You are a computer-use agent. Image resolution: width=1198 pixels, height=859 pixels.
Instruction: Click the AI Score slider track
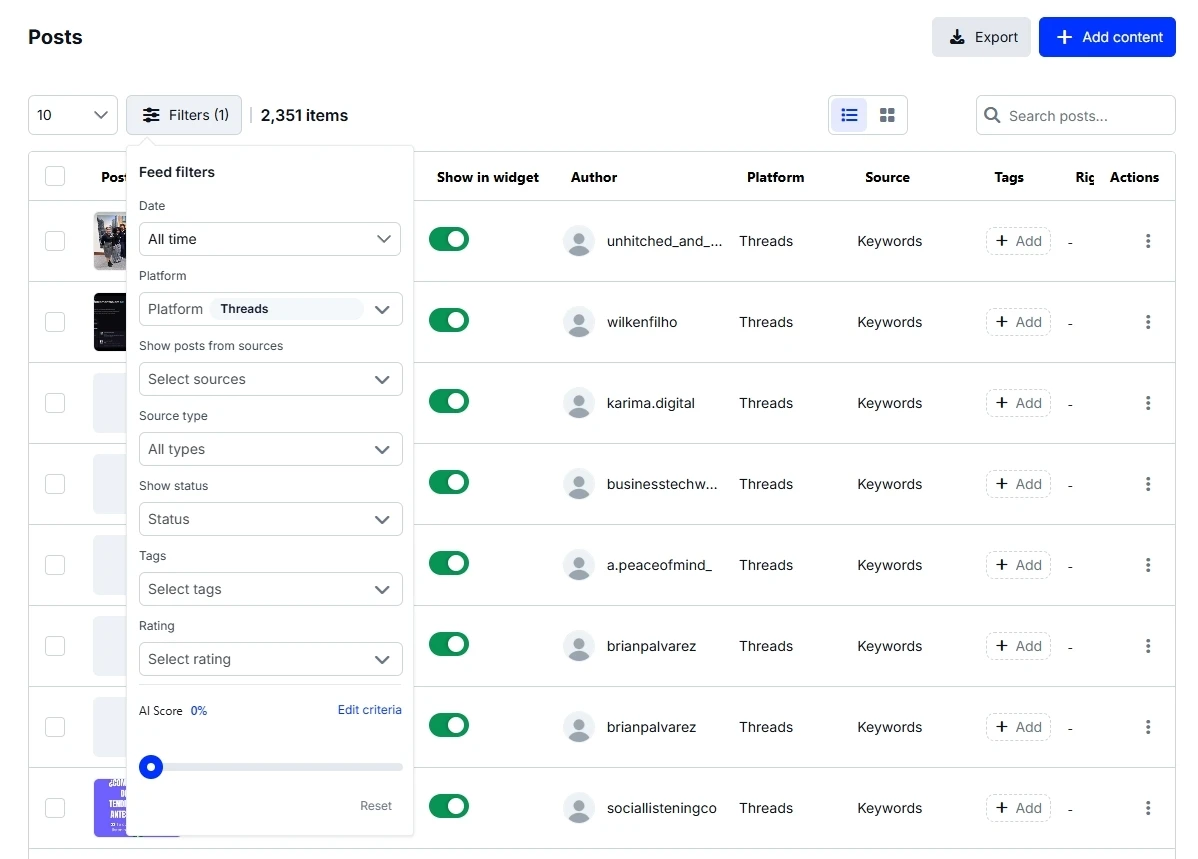click(x=271, y=767)
